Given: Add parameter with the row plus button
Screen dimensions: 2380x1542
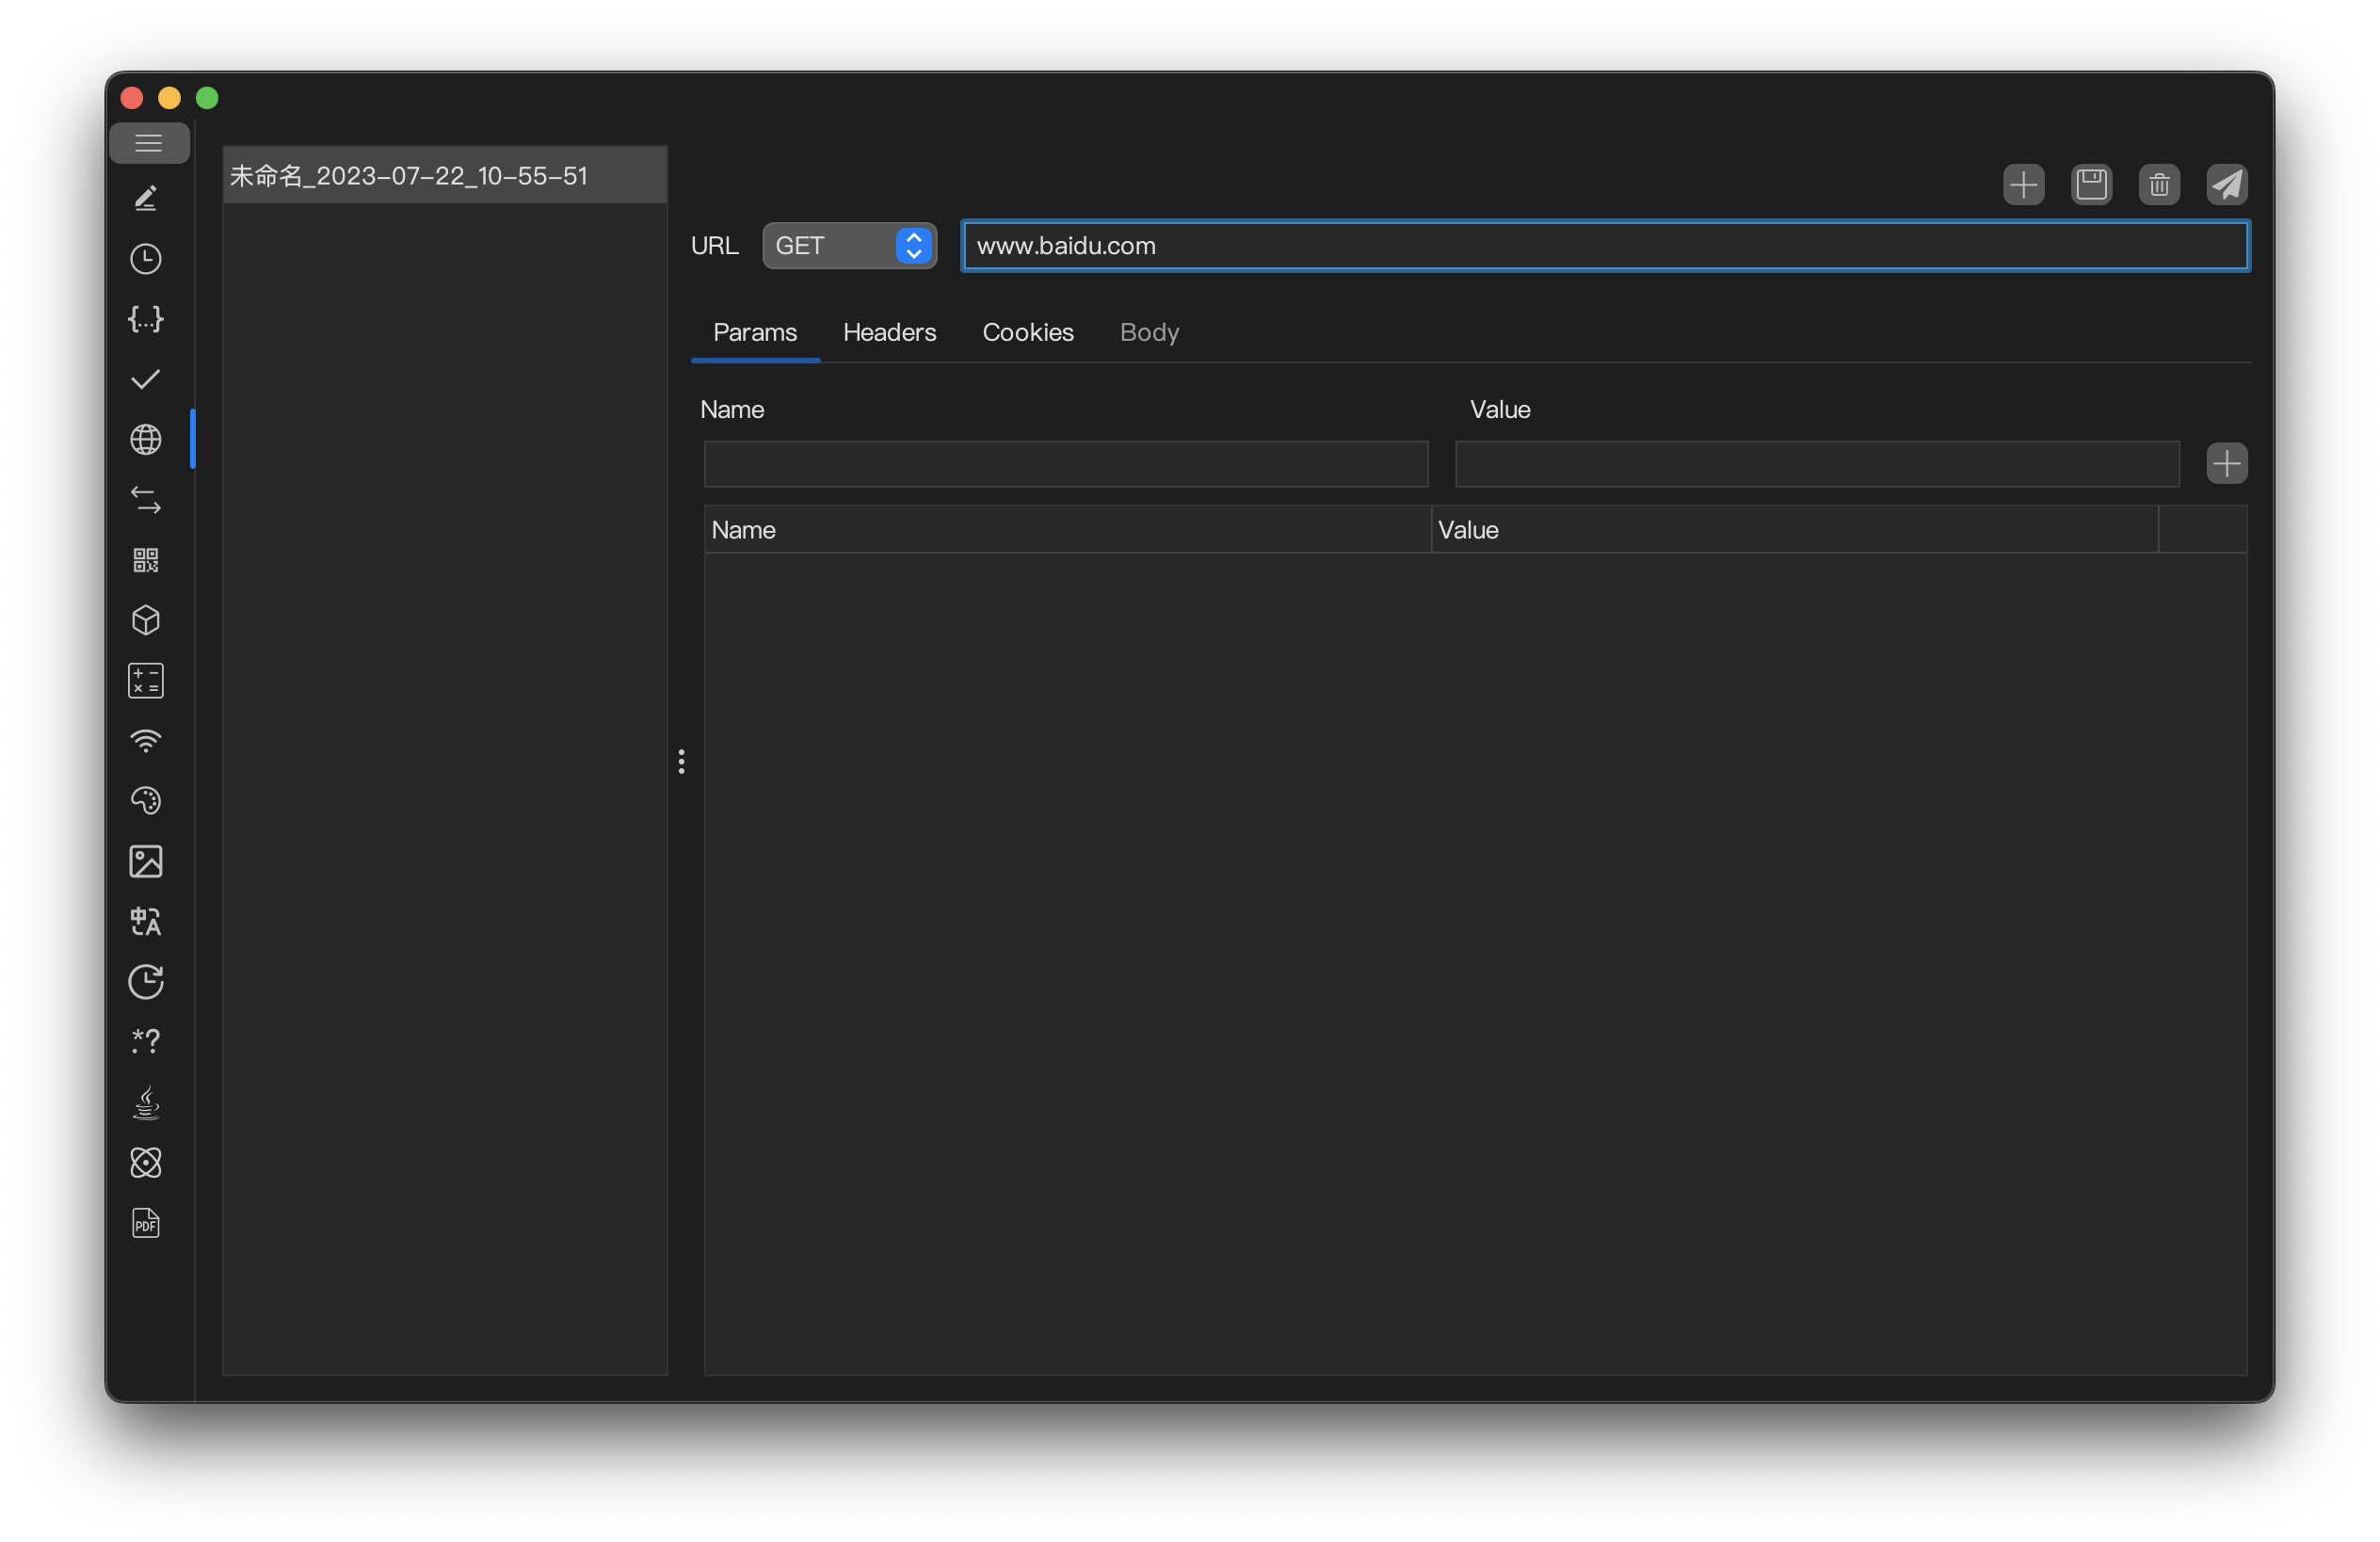Looking at the screenshot, I should tap(2226, 464).
